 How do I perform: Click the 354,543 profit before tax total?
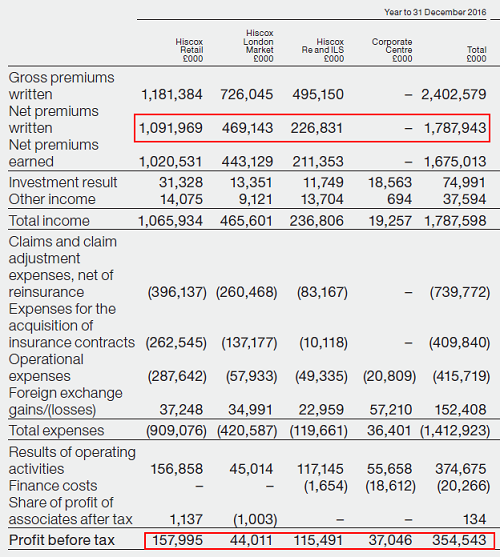click(459, 540)
